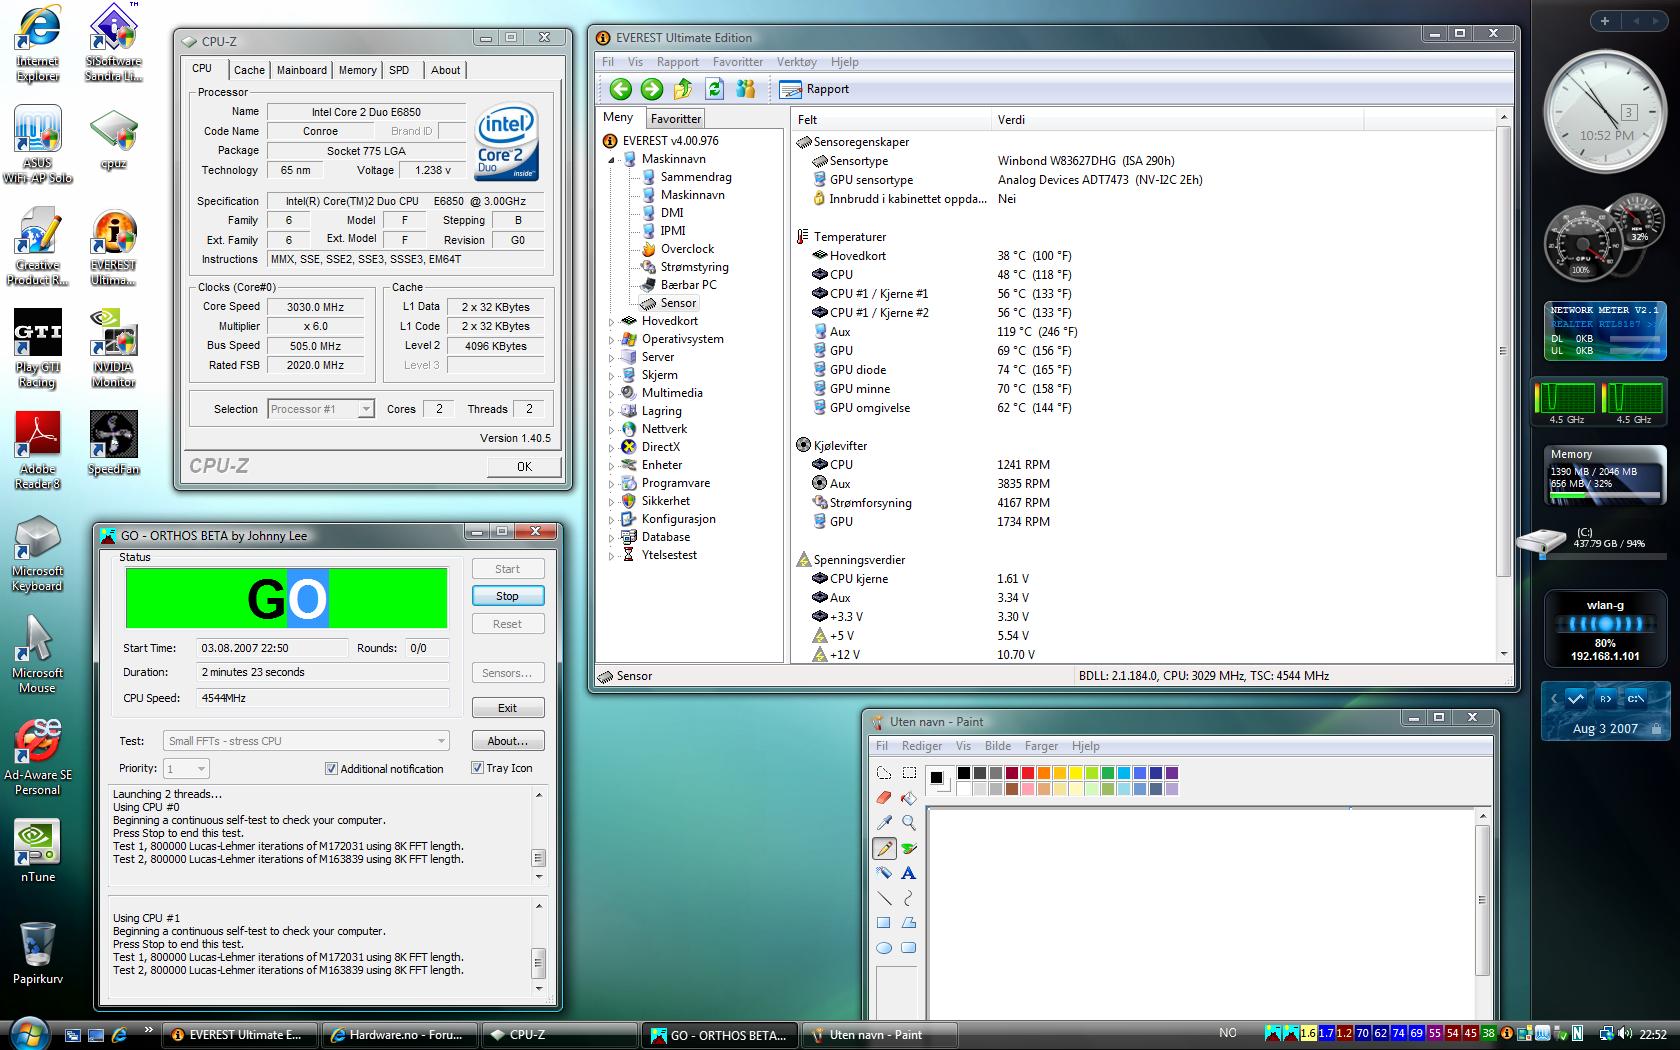Image resolution: width=1680 pixels, height=1050 pixels.
Task: Select Strømstyring tree item
Action: [x=694, y=267]
